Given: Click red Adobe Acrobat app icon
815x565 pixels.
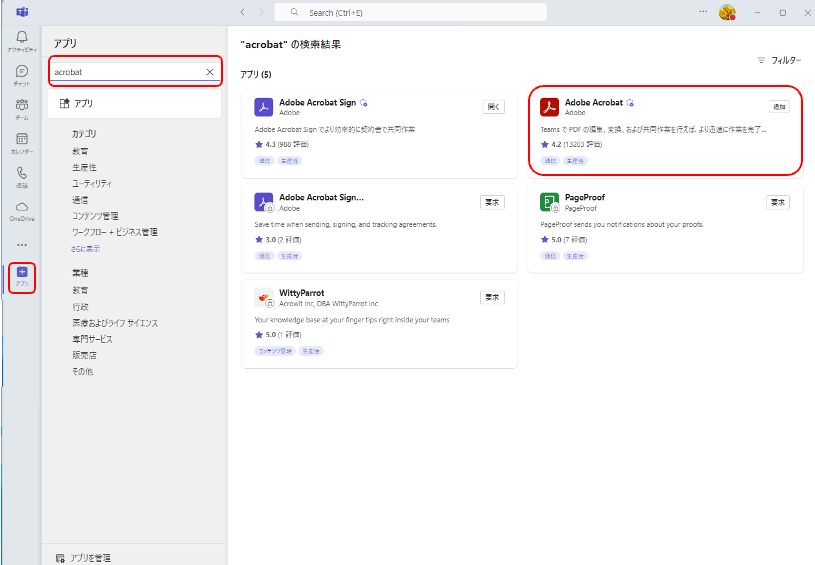Looking at the screenshot, I should 549,107.
